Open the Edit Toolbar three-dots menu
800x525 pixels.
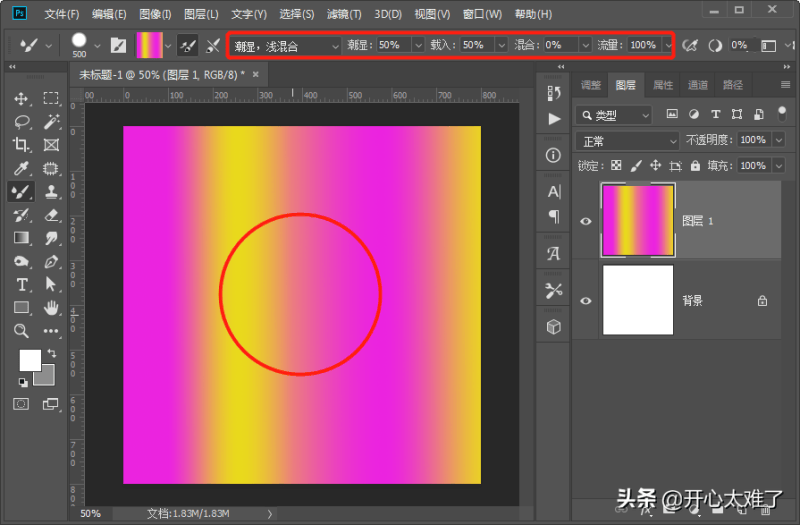point(51,331)
